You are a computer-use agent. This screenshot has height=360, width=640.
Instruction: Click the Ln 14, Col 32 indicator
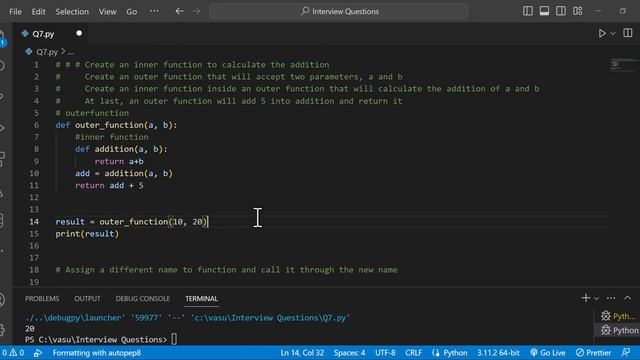tap(302, 353)
